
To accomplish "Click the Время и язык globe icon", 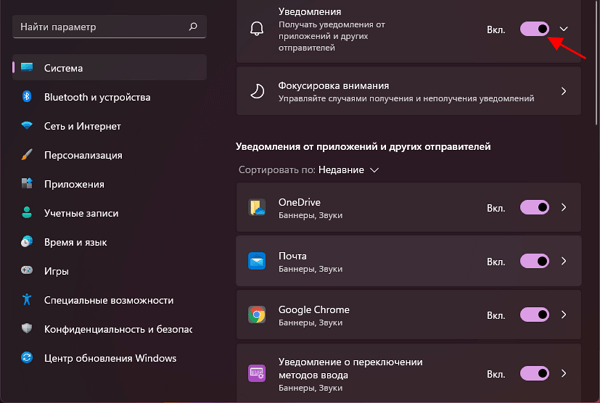I will 27,241.
